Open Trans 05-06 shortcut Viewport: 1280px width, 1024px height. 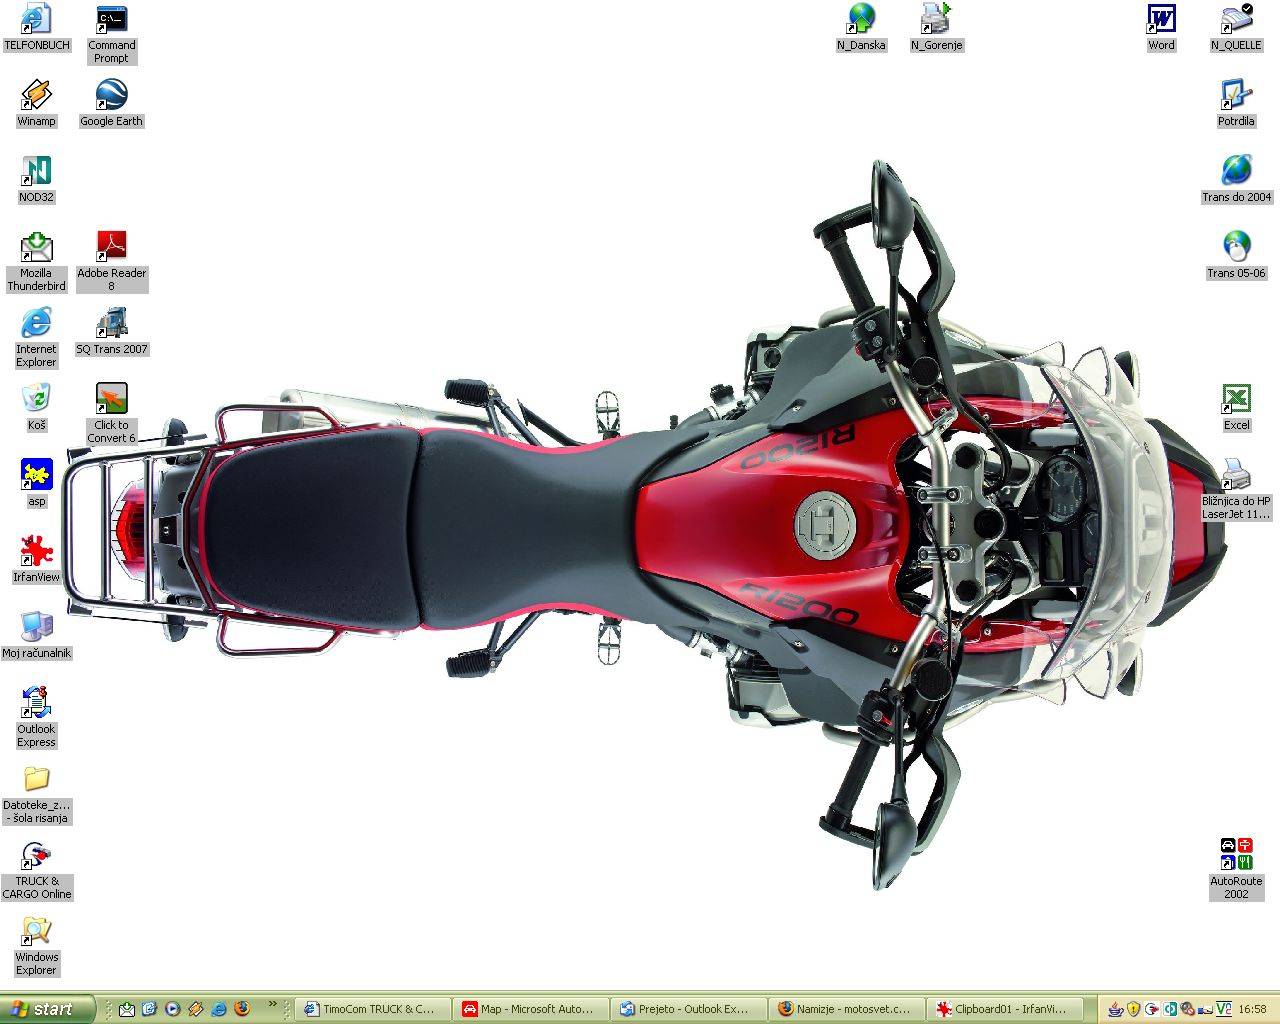point(1236,256)
